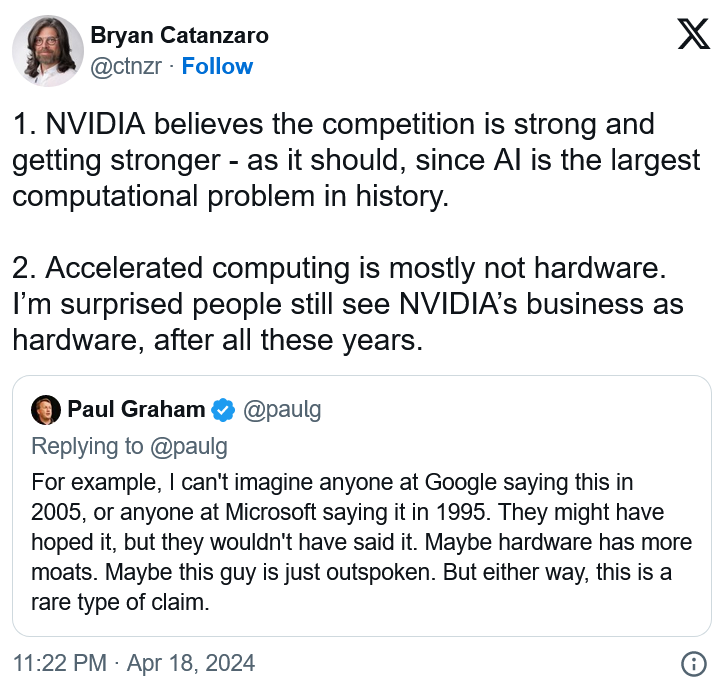Open the X logo link
The image size is (720, 687).
pos(694,34)
